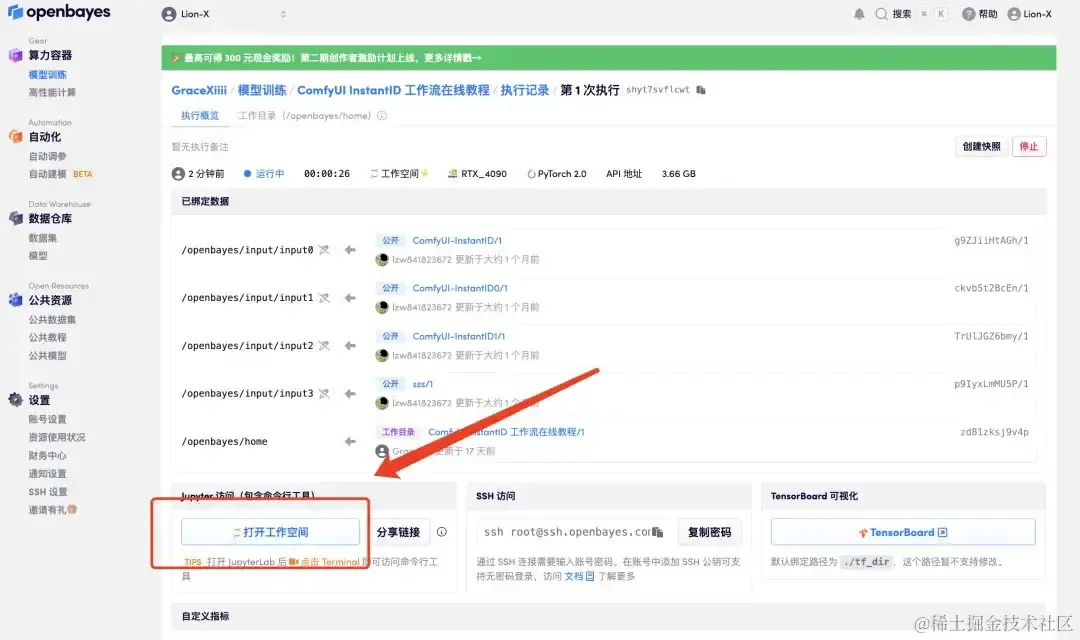Click the 分享链接 button
Screen dimensions: 1080x640
click(x=398, y=532)
